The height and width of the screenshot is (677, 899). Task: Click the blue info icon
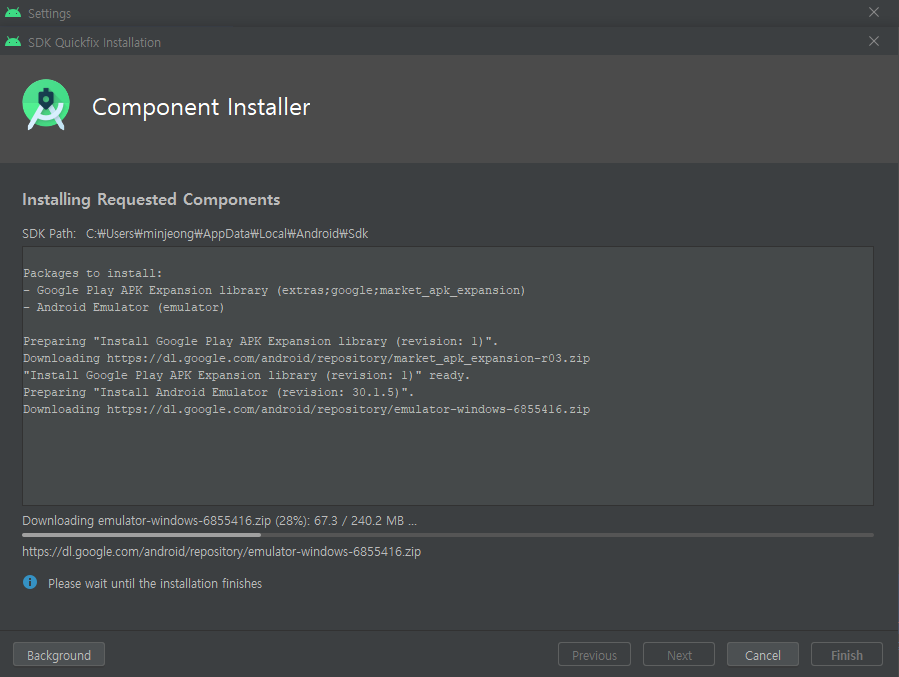coord(30,582)
